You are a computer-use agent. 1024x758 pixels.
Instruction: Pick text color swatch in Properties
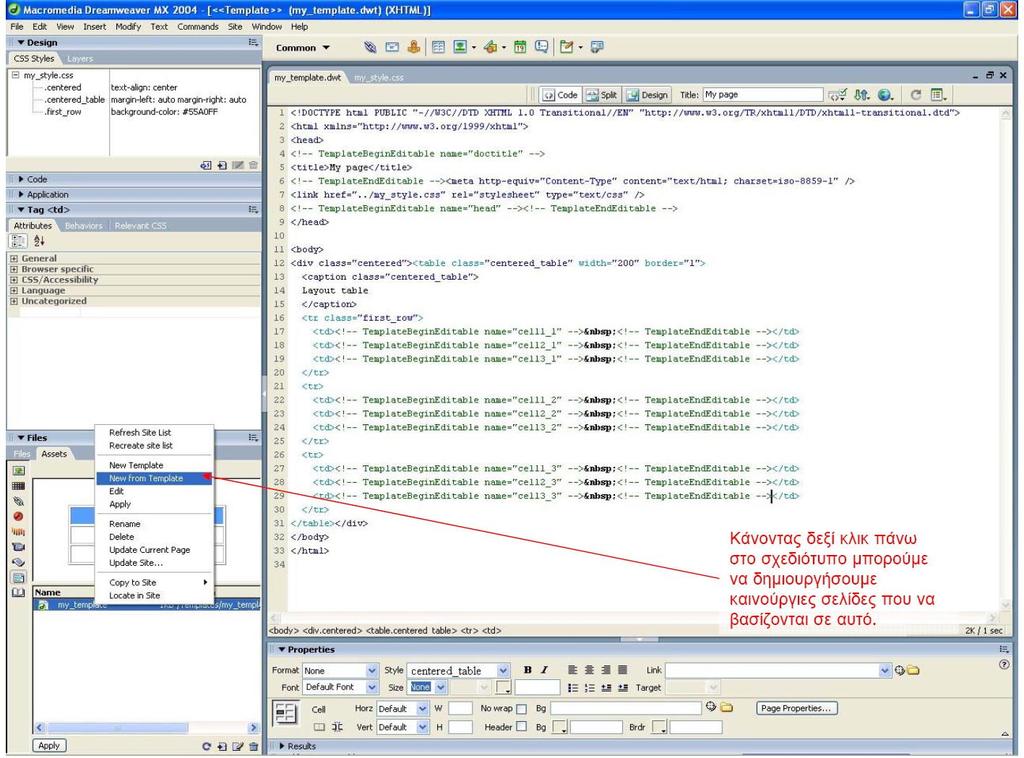click(x=503, y=687)
